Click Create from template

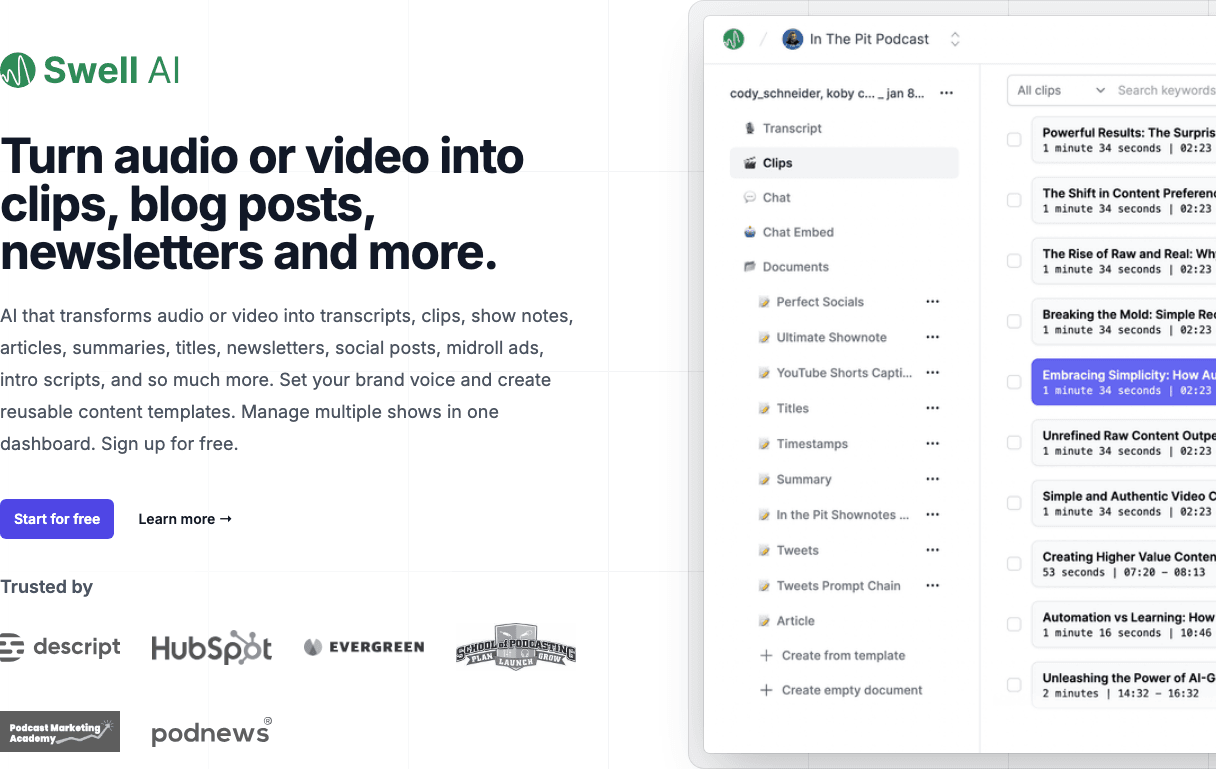832,656
